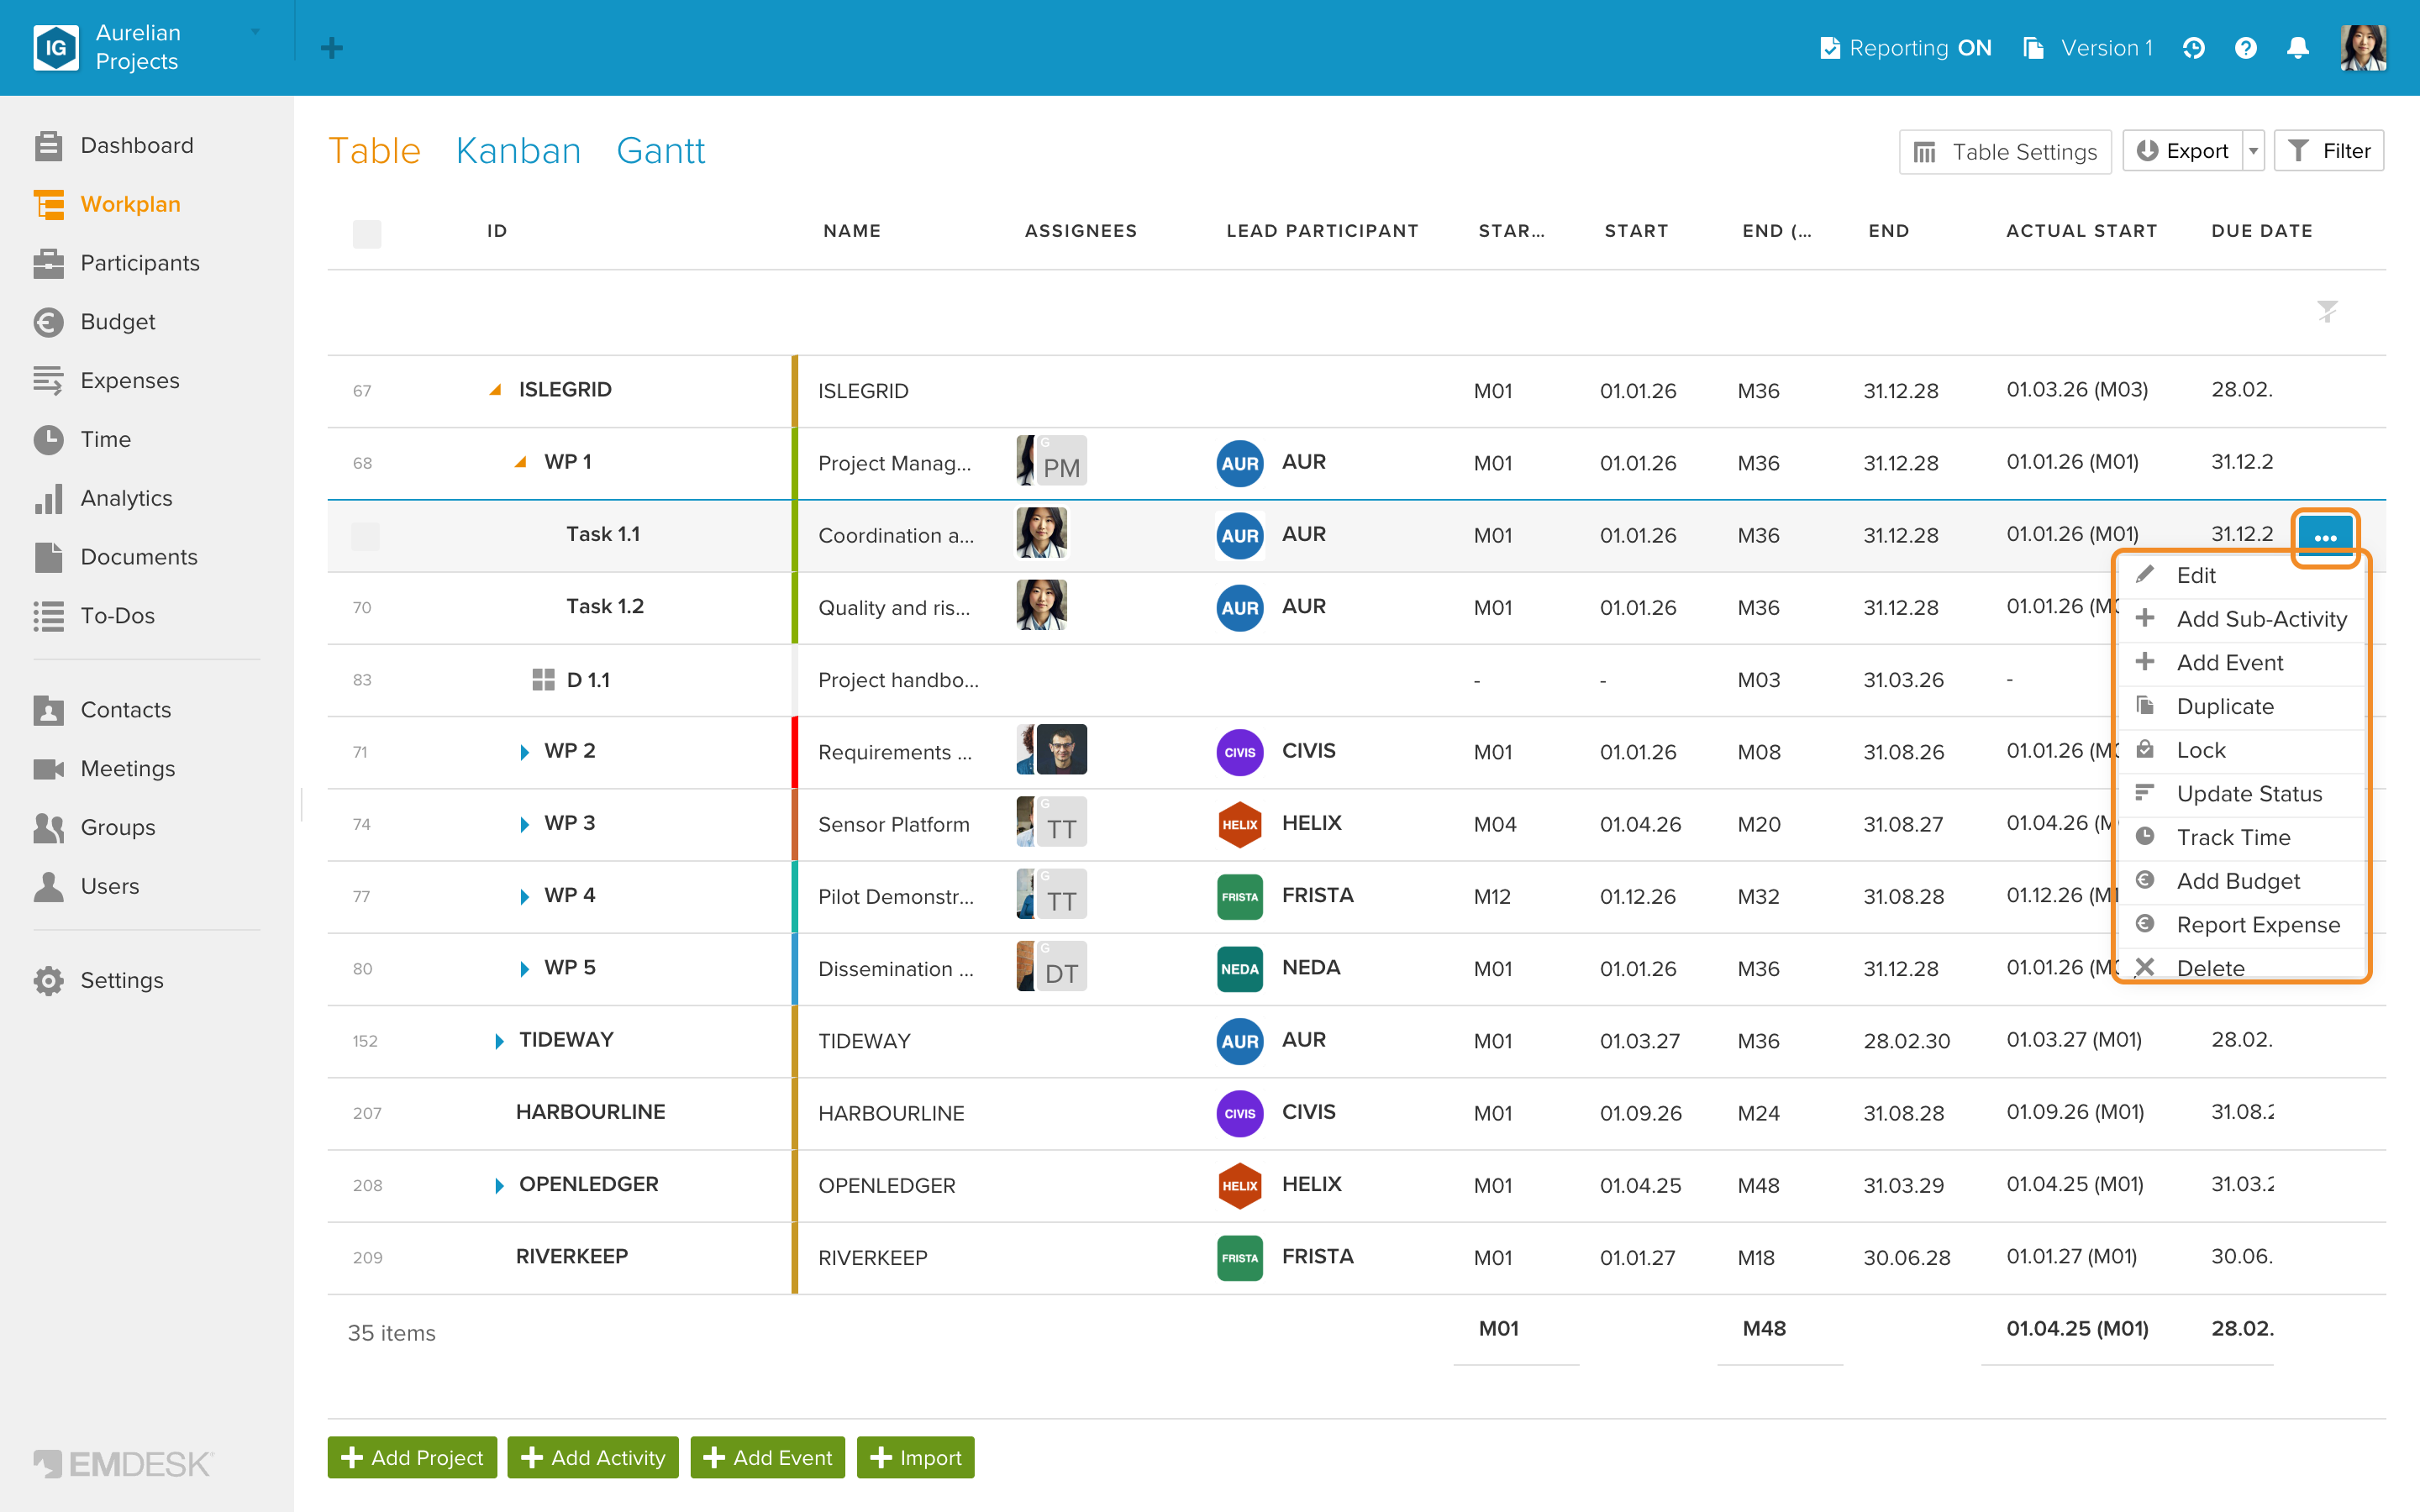
Task: Expand the OPENLEDGER project row
Action: coord(499,1186)
